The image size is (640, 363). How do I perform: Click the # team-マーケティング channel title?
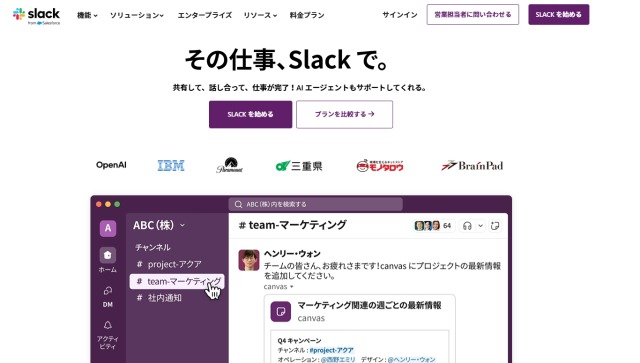tap(292, 225)
